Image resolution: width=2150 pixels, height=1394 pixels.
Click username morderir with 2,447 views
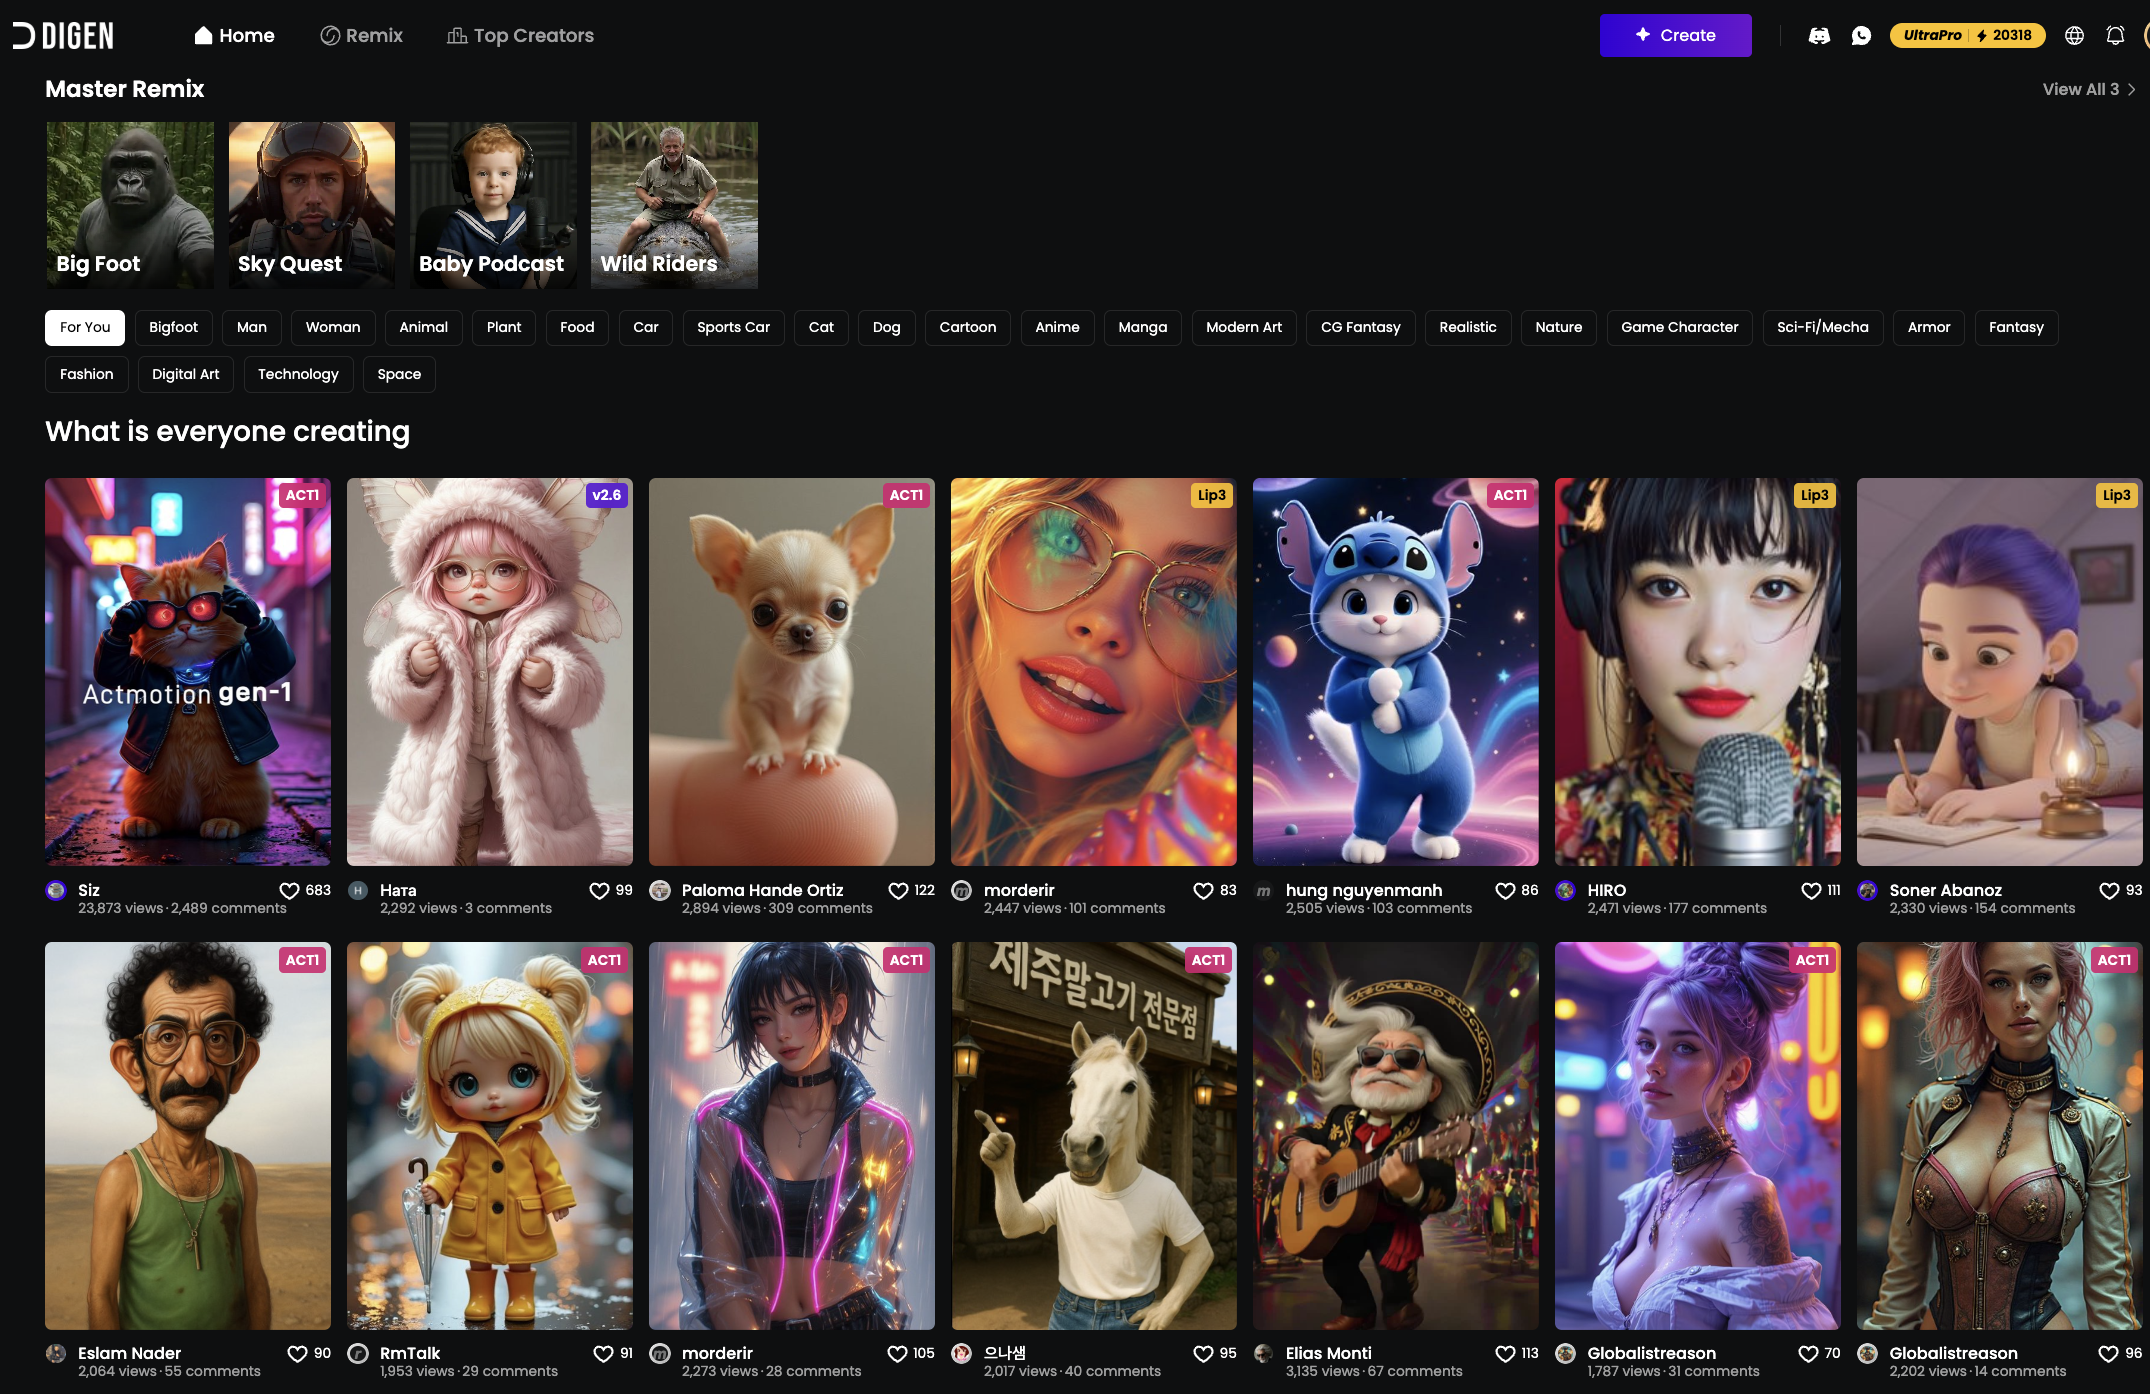pos(1019,890)
